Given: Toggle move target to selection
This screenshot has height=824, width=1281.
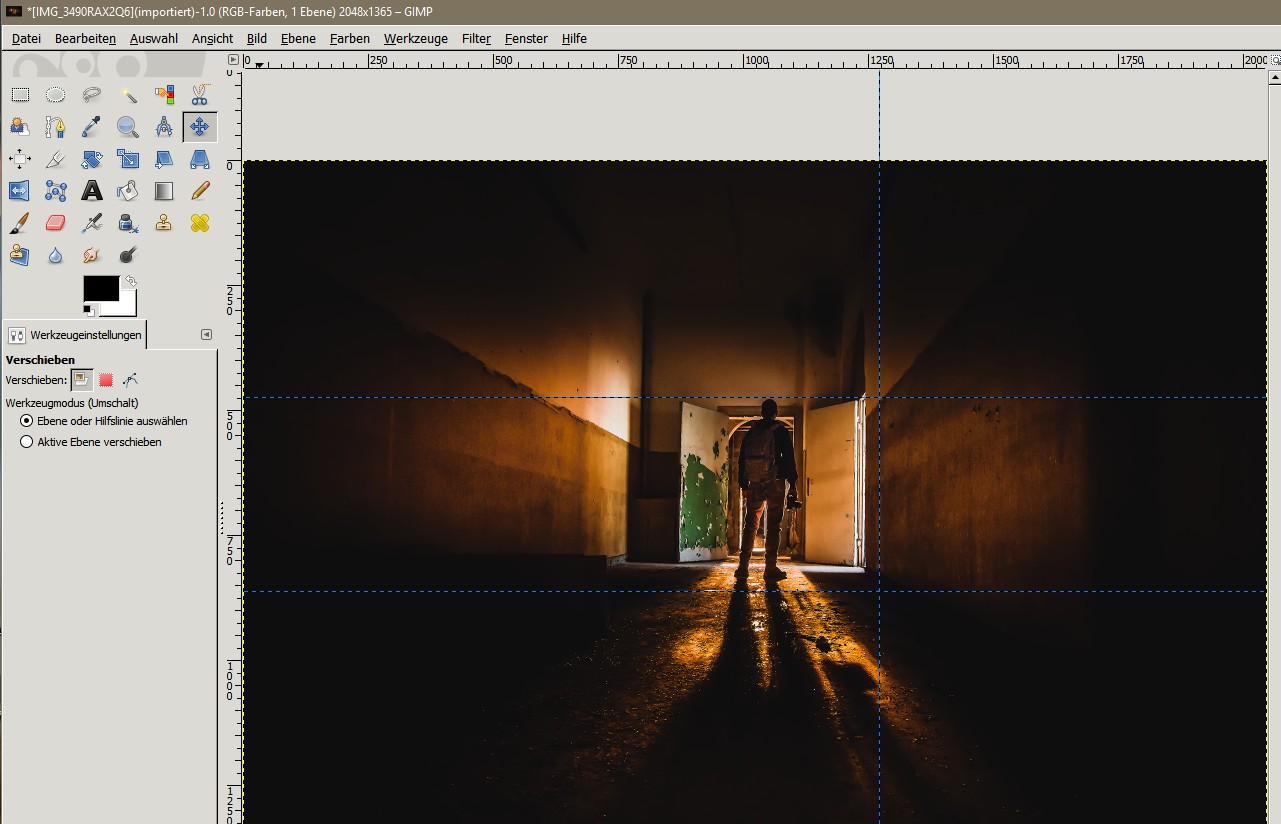Looking at the screenshot, I should [x=106, y=380].
